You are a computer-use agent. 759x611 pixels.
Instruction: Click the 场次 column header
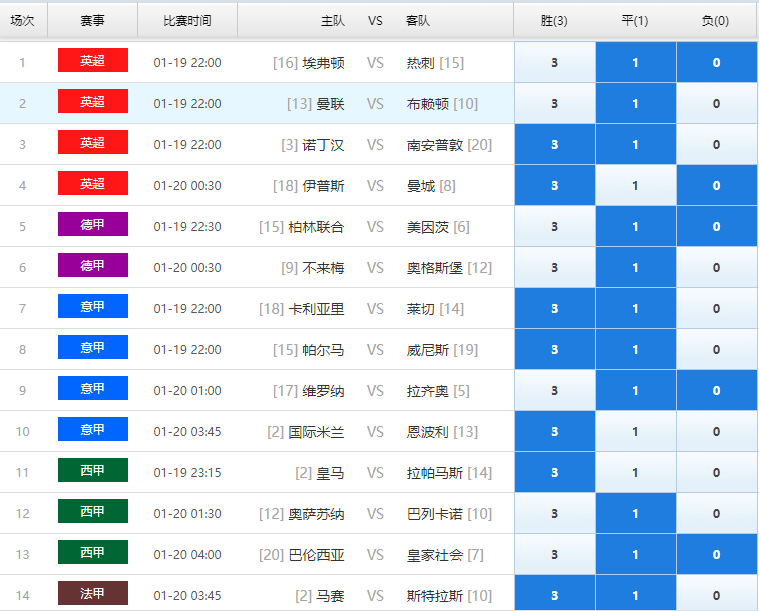click(x=23, y=21)
